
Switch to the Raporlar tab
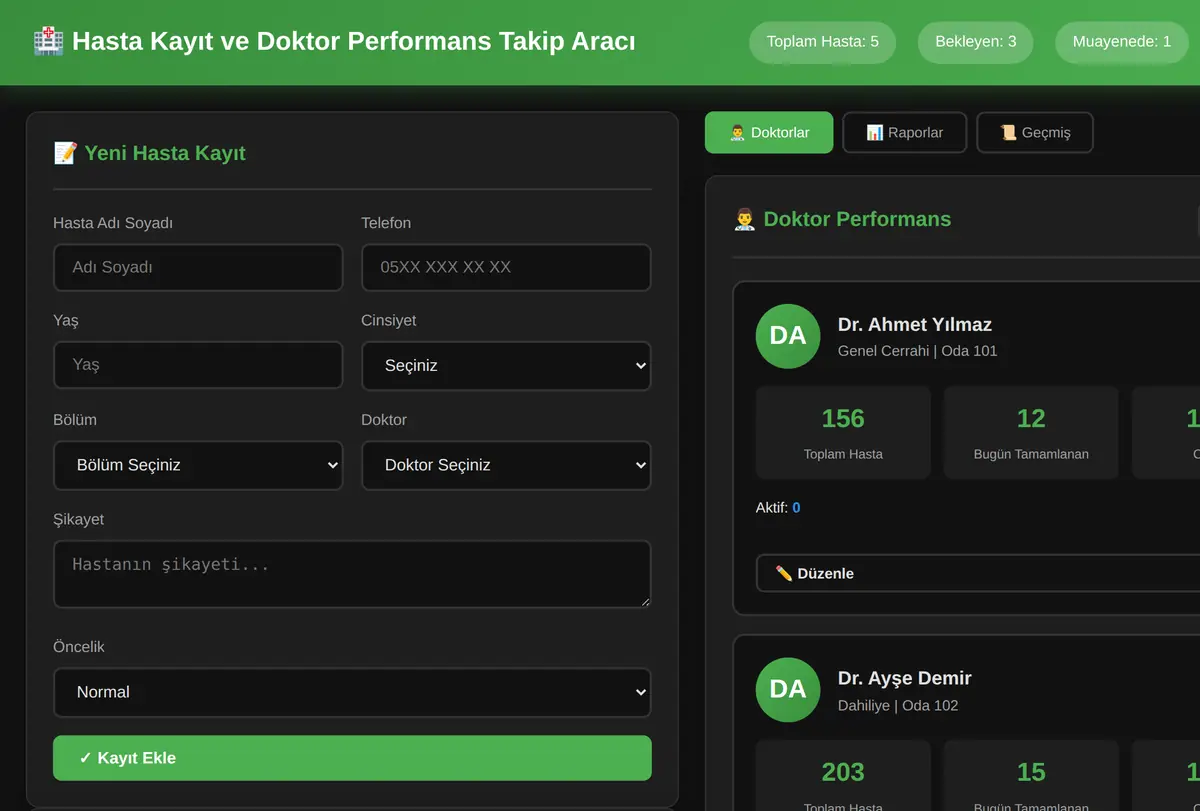[x=905, y=132]
